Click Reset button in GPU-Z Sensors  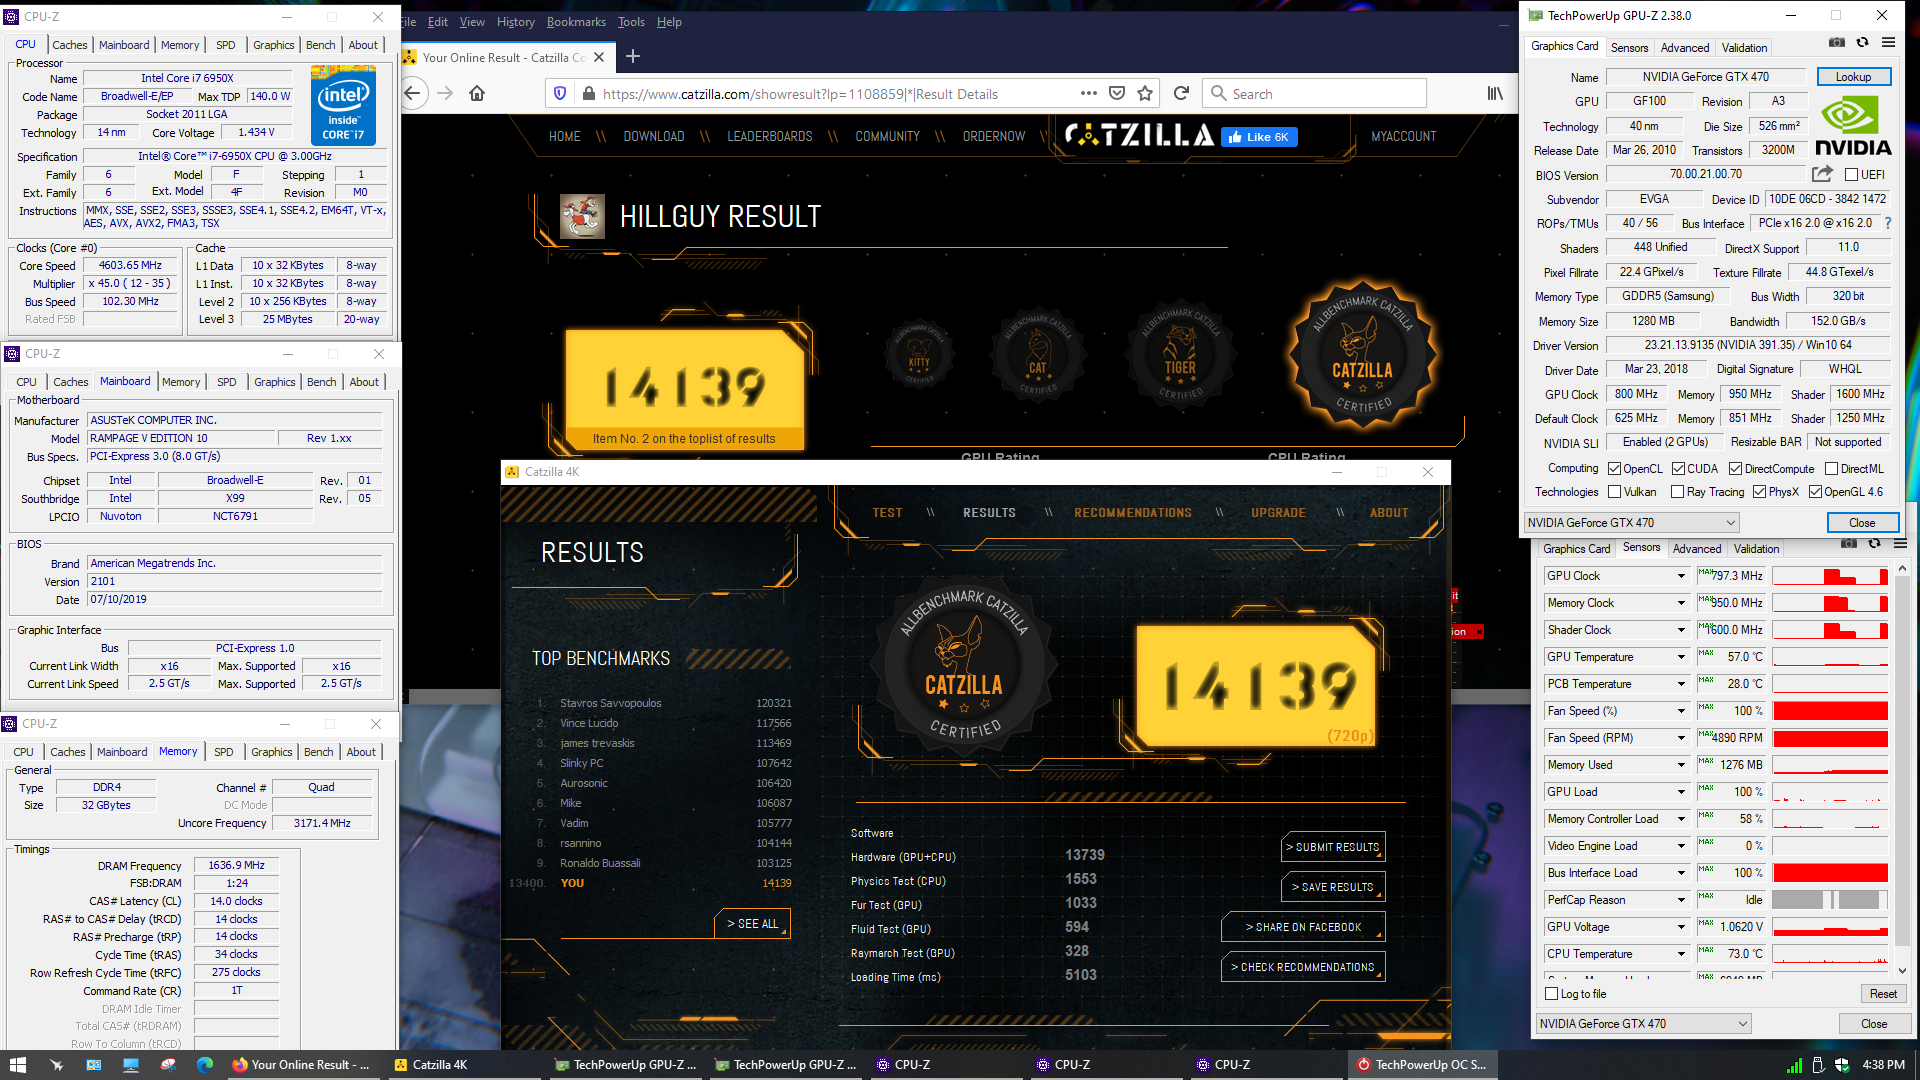1883,994
